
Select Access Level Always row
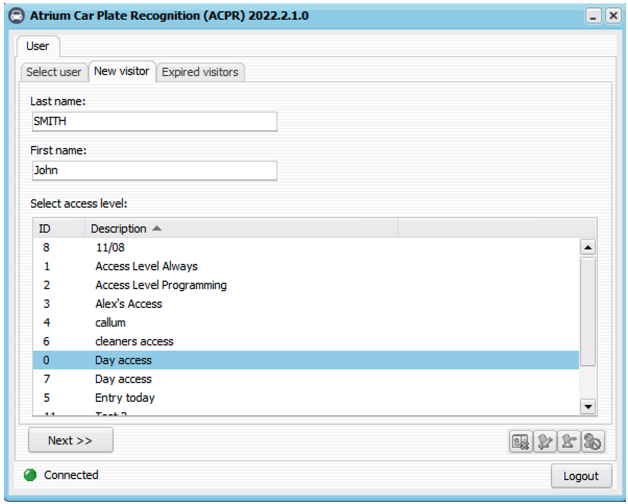tap(306, 266)
